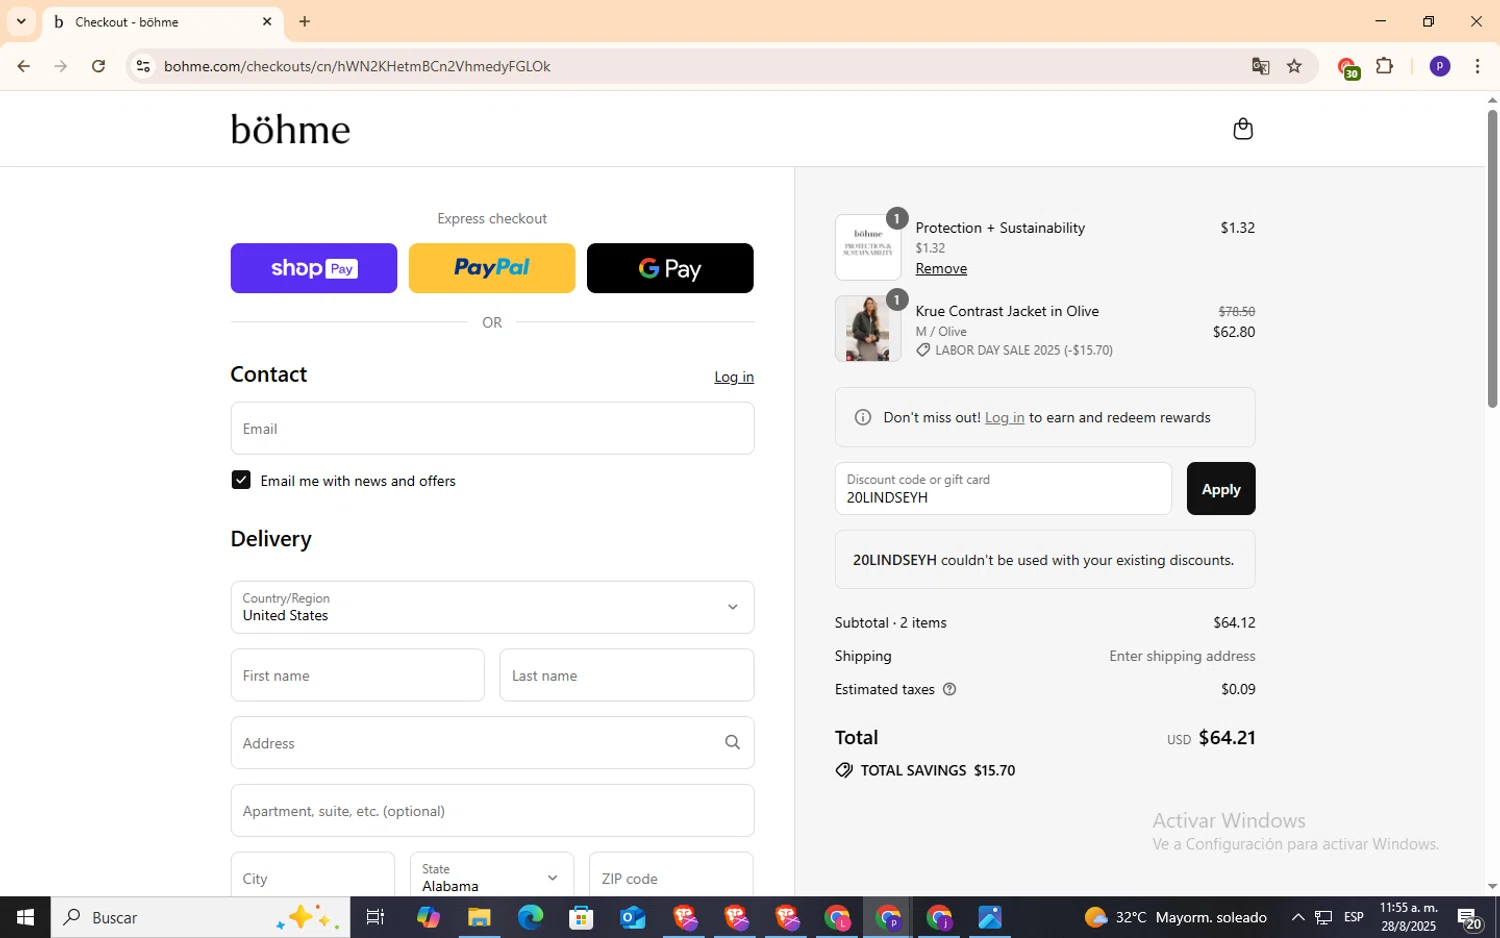
Task: Click the discount code or gift card field
Action: point(1003,488)
